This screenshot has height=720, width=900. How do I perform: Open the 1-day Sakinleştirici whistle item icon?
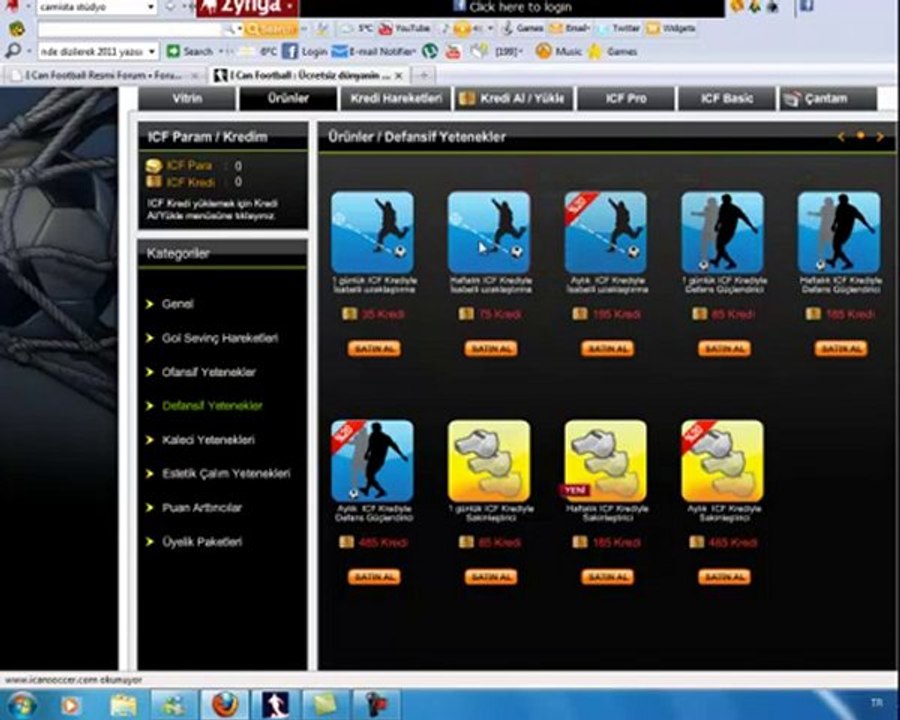pos(489,460)
